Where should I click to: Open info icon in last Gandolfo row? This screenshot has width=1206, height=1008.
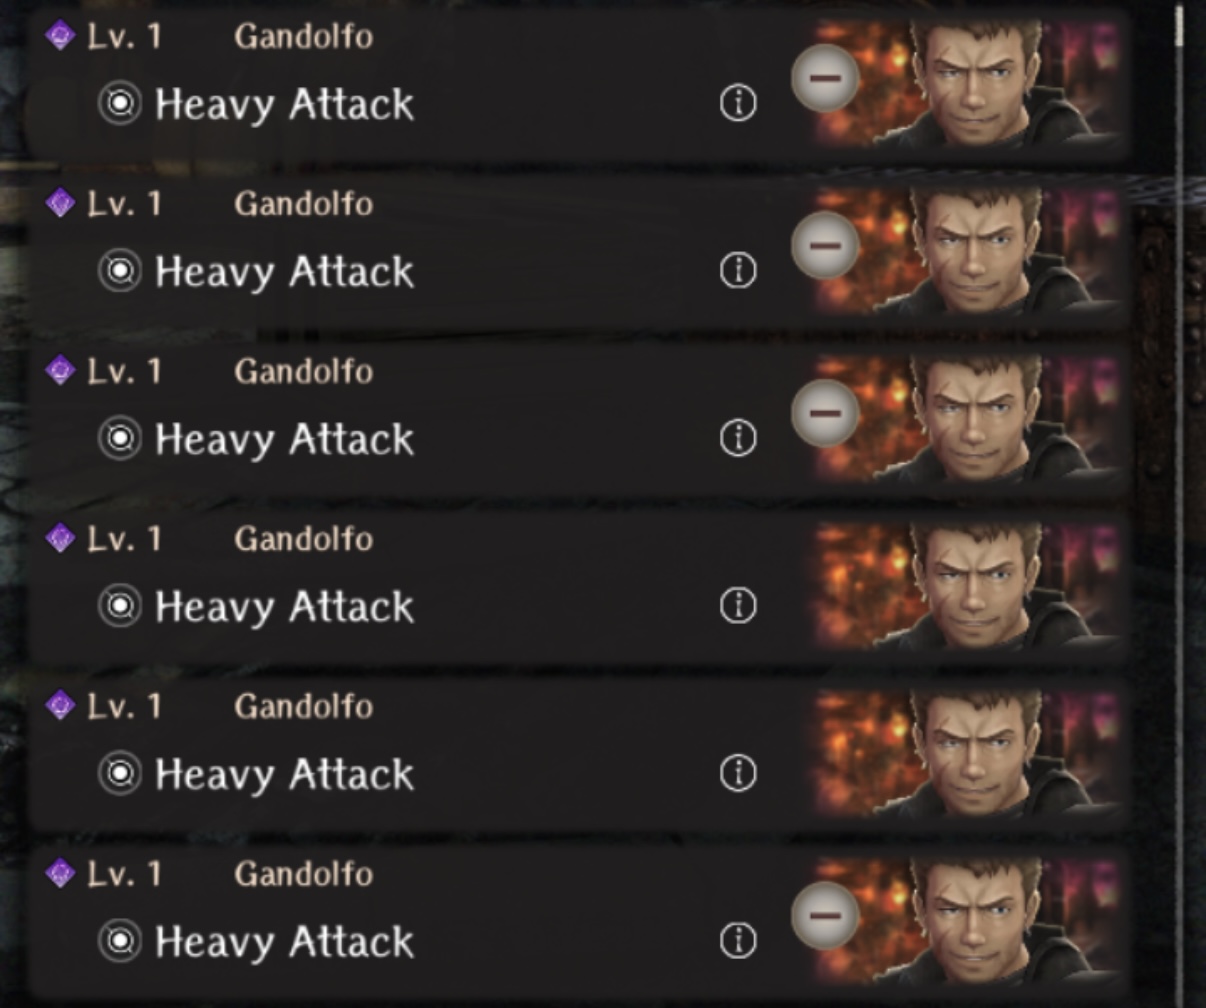click(x=738, y=940)
